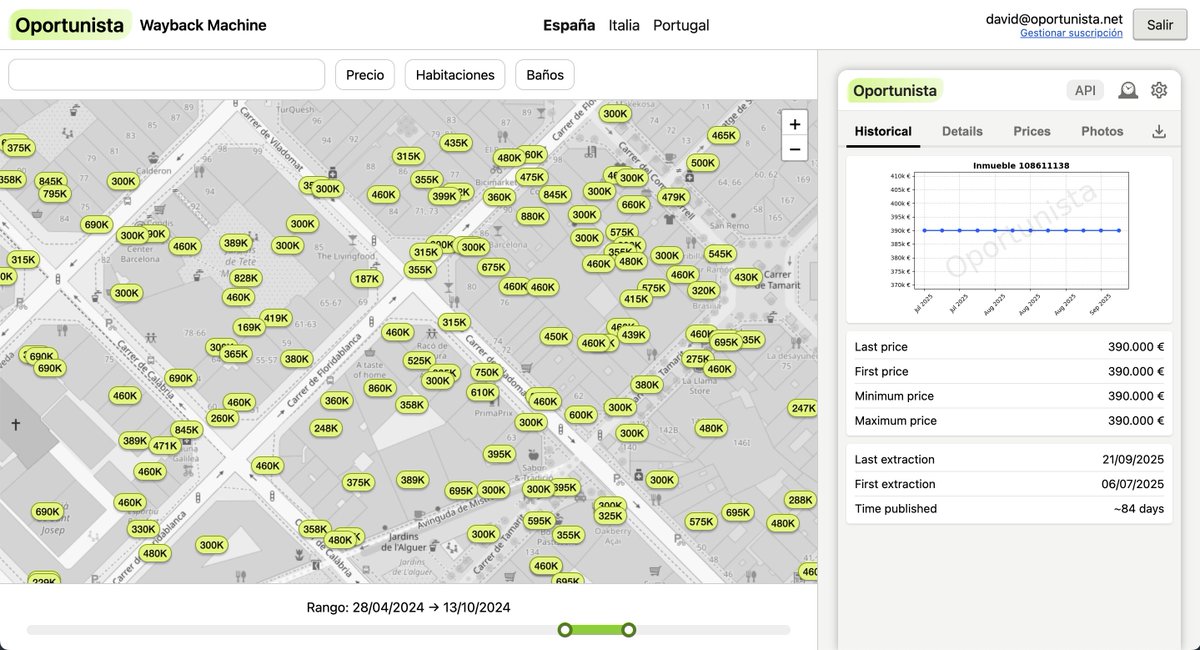Screen dimensions: 1200x650
Task: Select the 399K price marker
Action: [x=444, y=196]
